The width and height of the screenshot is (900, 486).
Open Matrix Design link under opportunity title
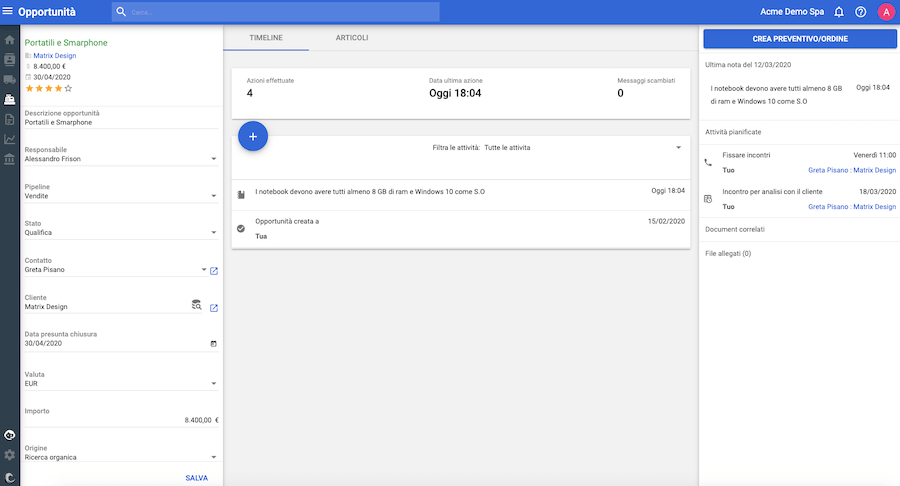click(x=55, y=56)
